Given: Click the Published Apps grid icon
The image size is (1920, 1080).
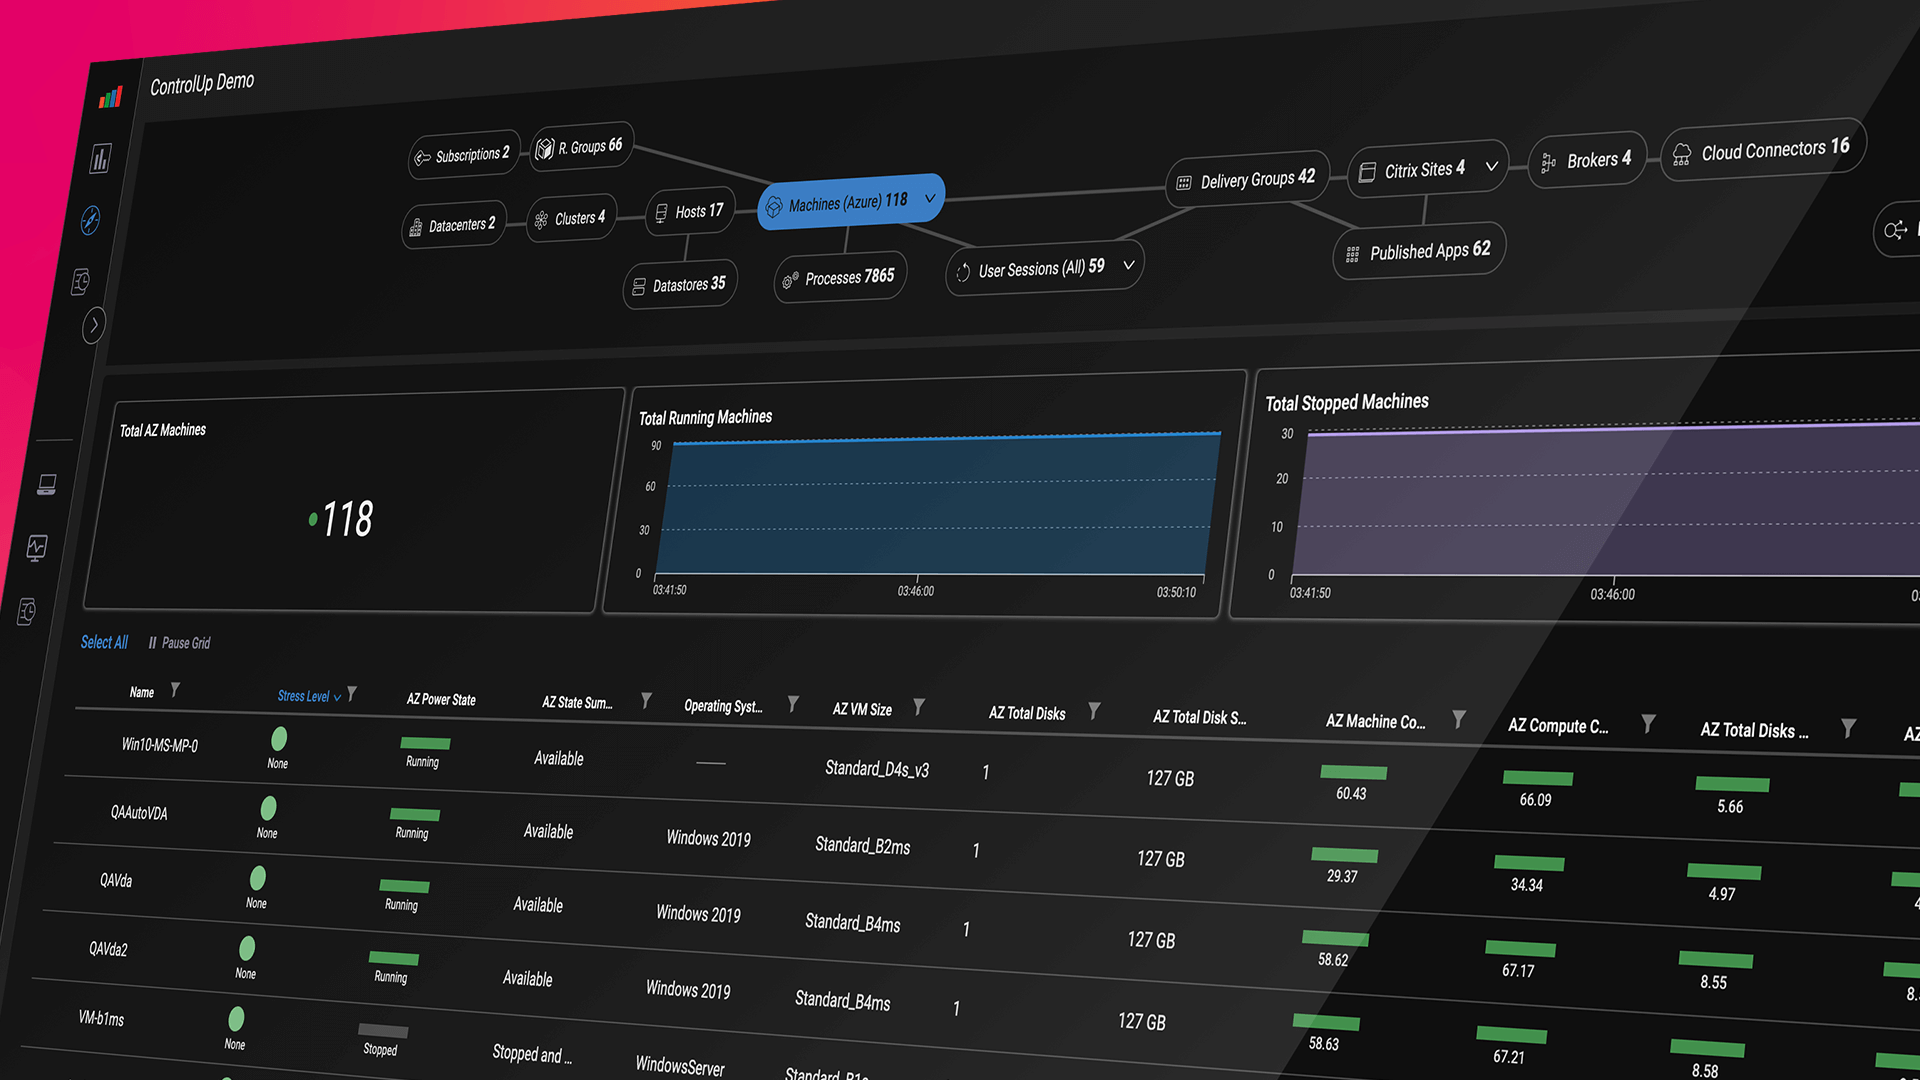Looking at the screenshot, I should click(x=1352, y=255).
